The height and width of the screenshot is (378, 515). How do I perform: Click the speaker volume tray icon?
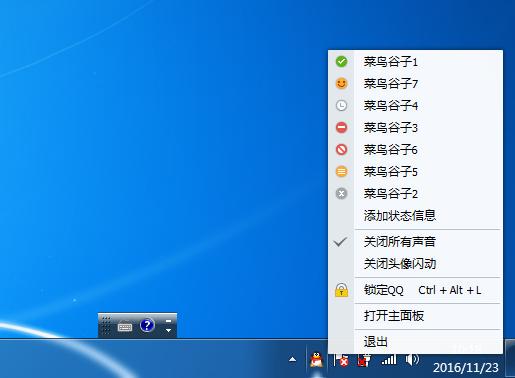point(412,359)
